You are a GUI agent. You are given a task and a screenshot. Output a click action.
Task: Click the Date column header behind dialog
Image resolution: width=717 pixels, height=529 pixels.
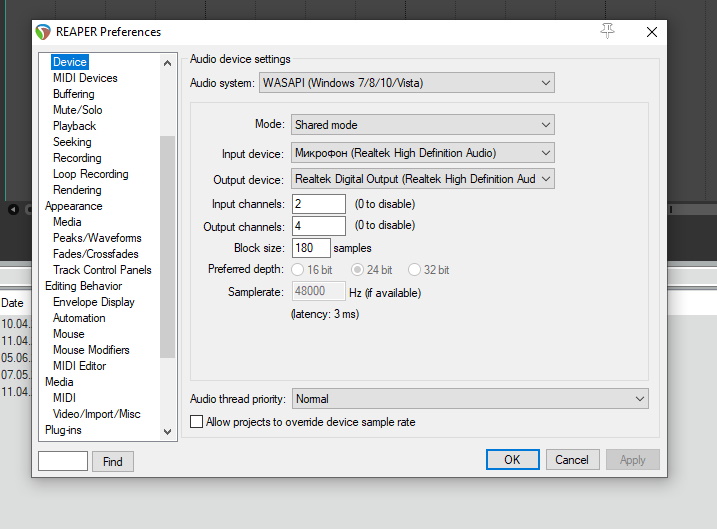(12, 303)
